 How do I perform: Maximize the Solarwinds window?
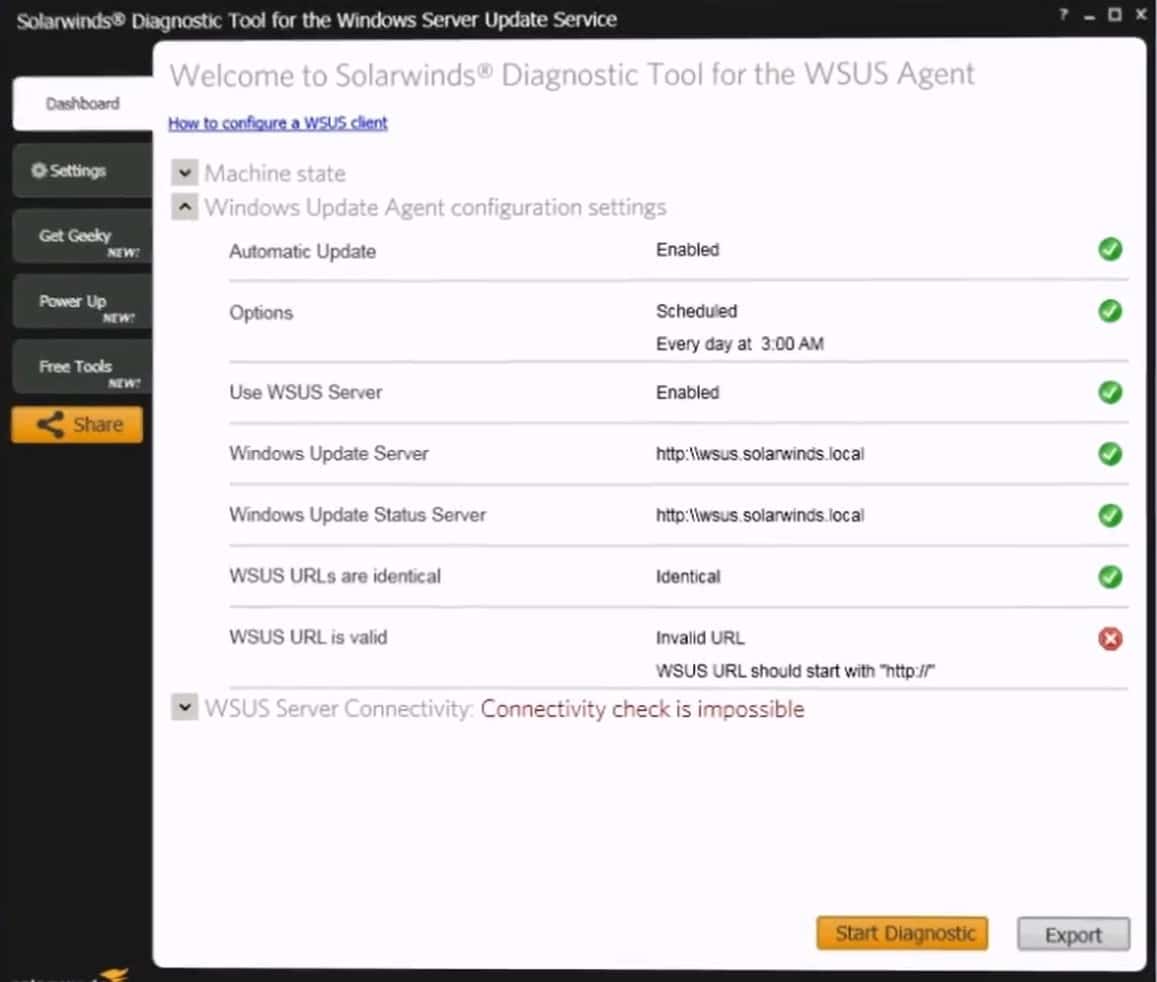pyautogui.click(x=1115, y=14)
